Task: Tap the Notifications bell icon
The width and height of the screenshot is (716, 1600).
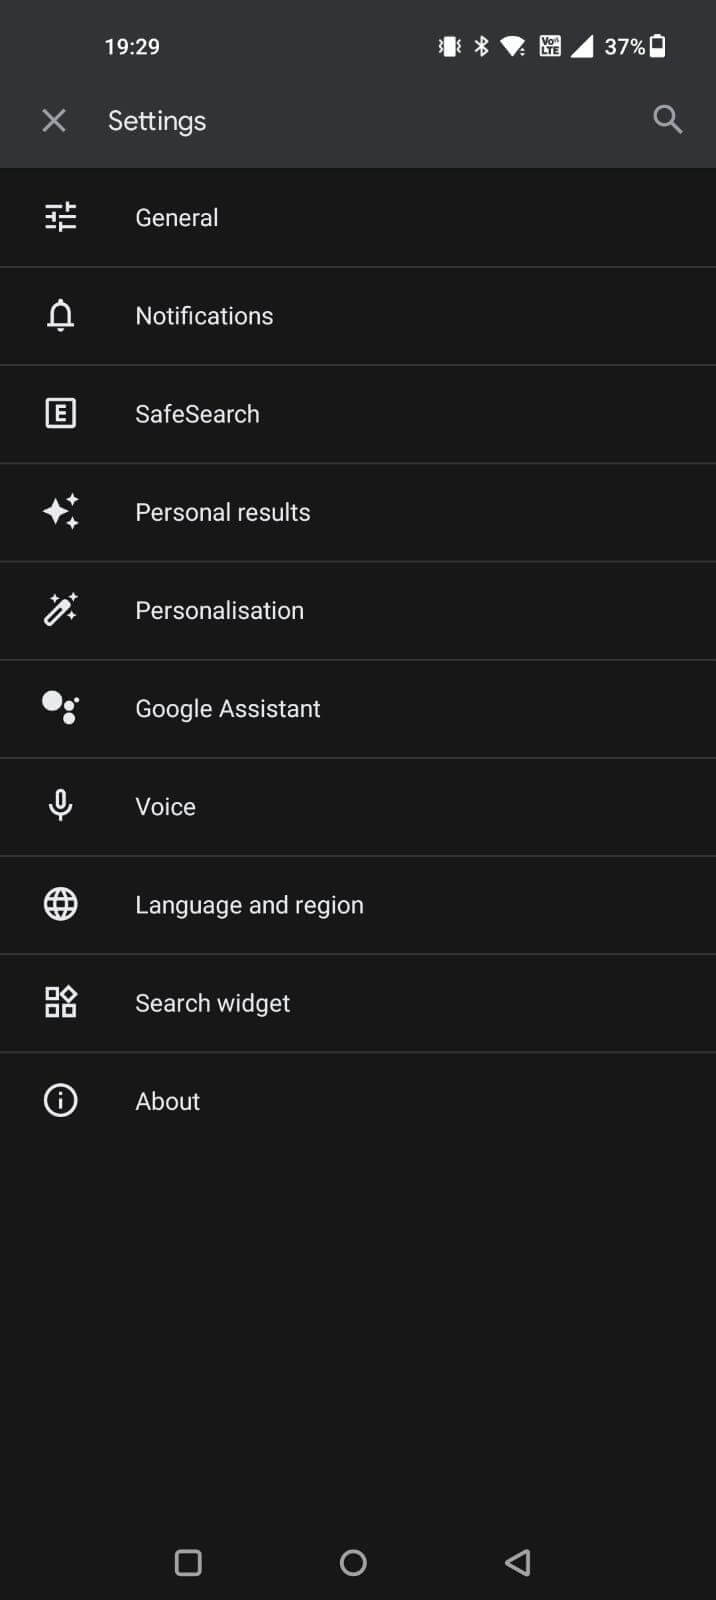Action: pyautogui.click(x=60, y=315)
